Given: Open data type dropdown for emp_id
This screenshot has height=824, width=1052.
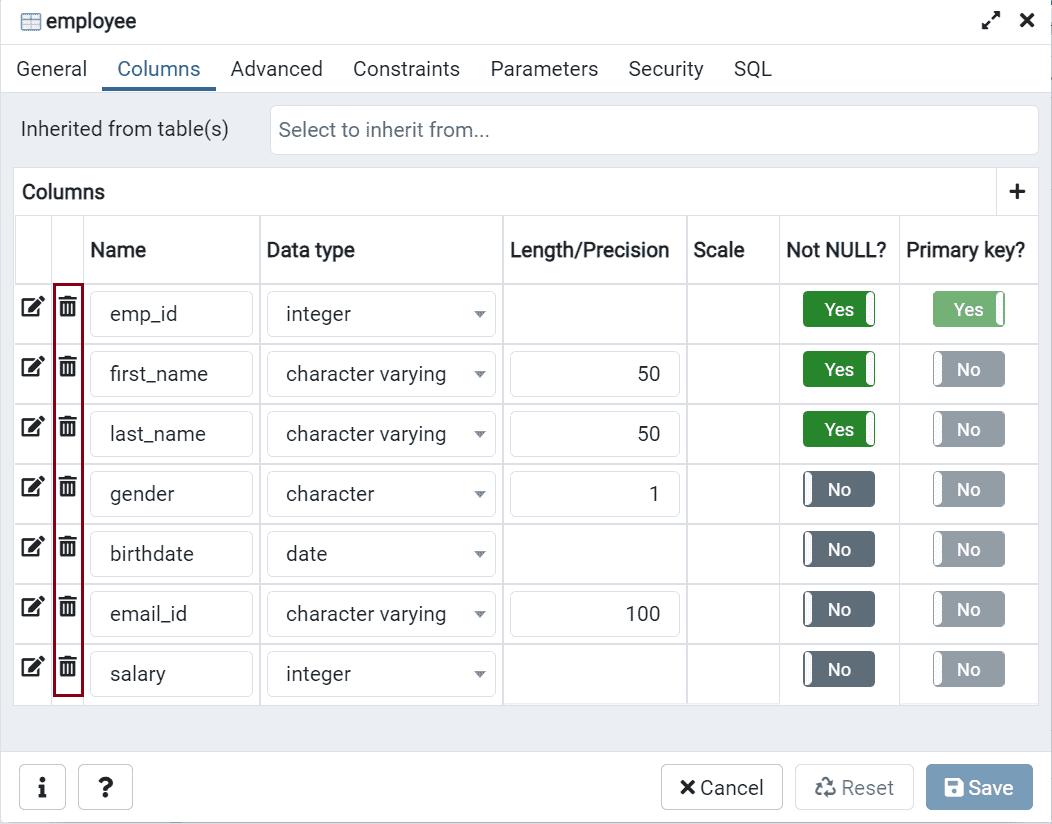Looking at the screenshot, I should tap(380, 314).
